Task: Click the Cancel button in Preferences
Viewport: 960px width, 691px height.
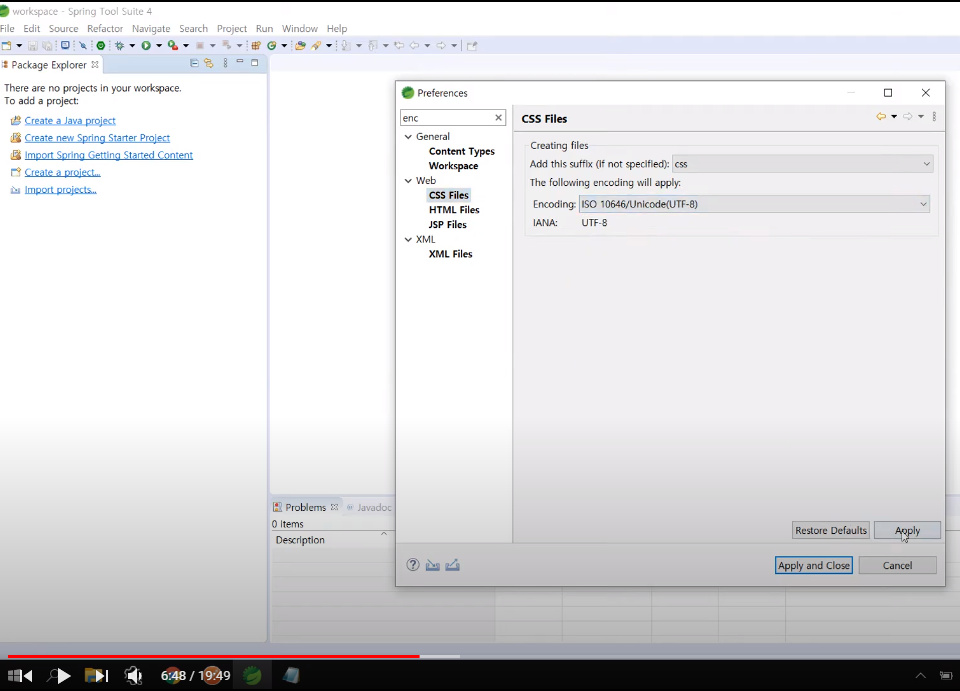Action: point(898,565)
